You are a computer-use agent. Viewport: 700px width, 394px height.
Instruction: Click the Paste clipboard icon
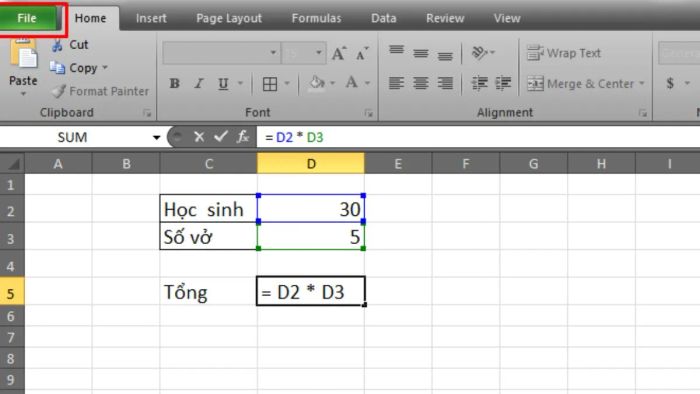(23, 54)
